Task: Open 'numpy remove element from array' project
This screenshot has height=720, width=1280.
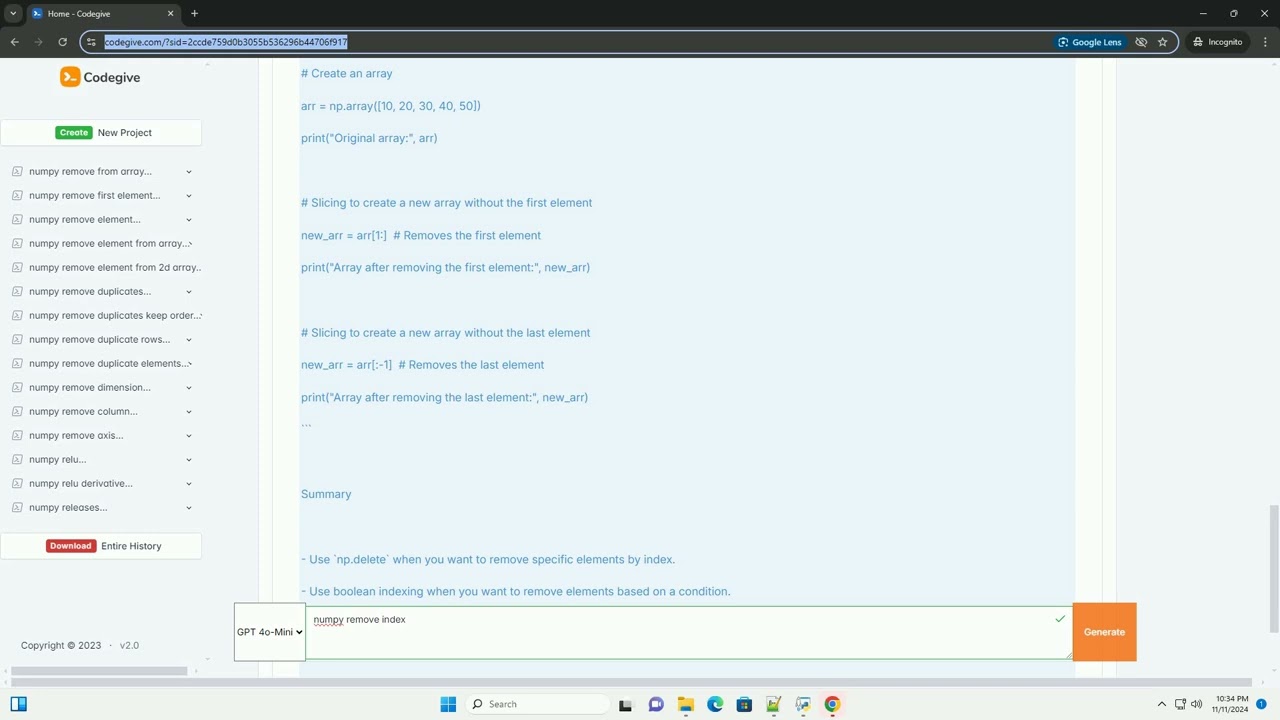Action: [x=108, y=243]
